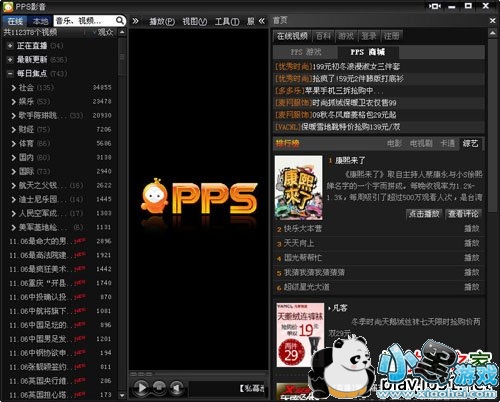Expand the 国际 subcategory
This screenshot has width=500, height=402.
tap(14, 172)
